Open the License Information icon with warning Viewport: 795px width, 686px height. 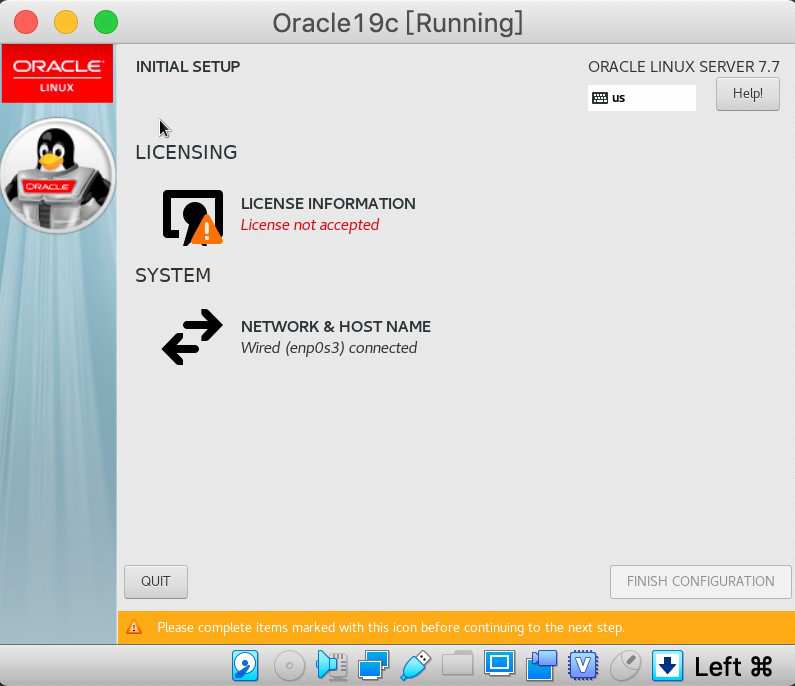point(193,218)
